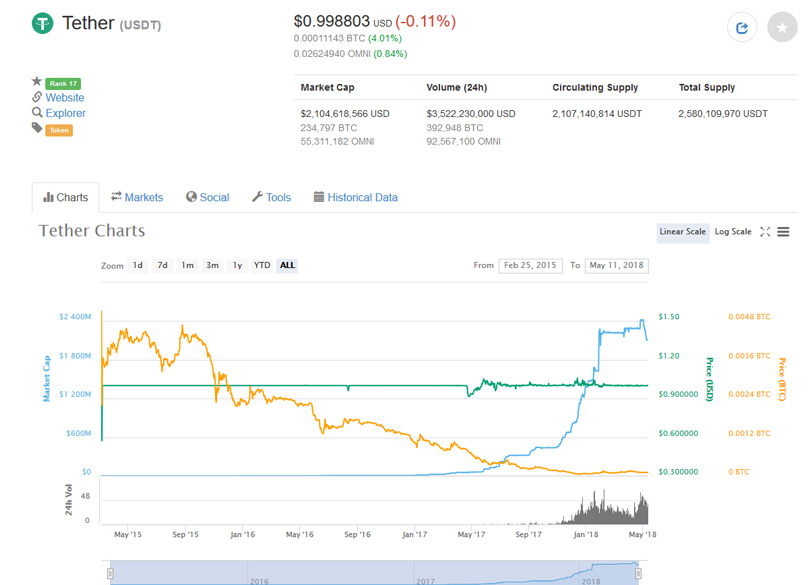Screen dimensions: 808x585
Task: Click the Tether Charts heading
Action: pyautogui.click(x=92, y=230)
